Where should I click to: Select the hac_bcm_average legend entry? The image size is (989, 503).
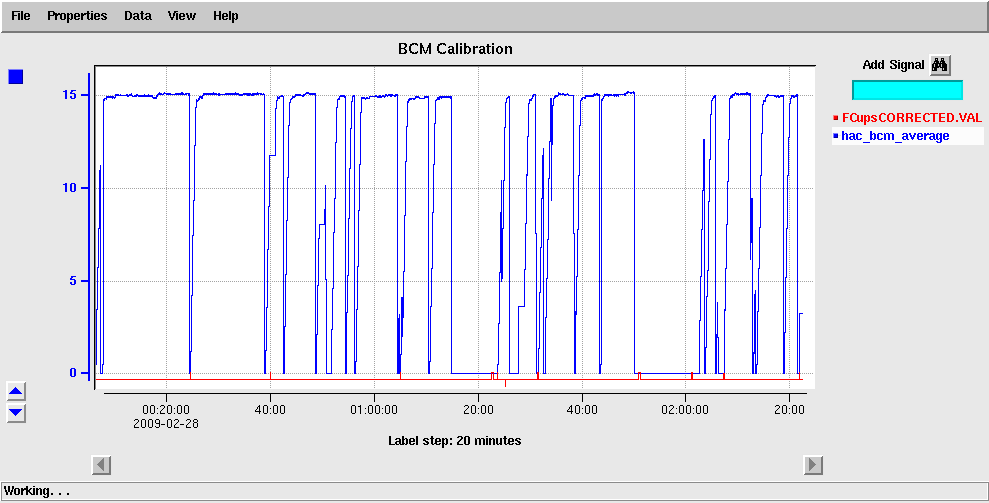pyautogui.click(x=908, y=136)
